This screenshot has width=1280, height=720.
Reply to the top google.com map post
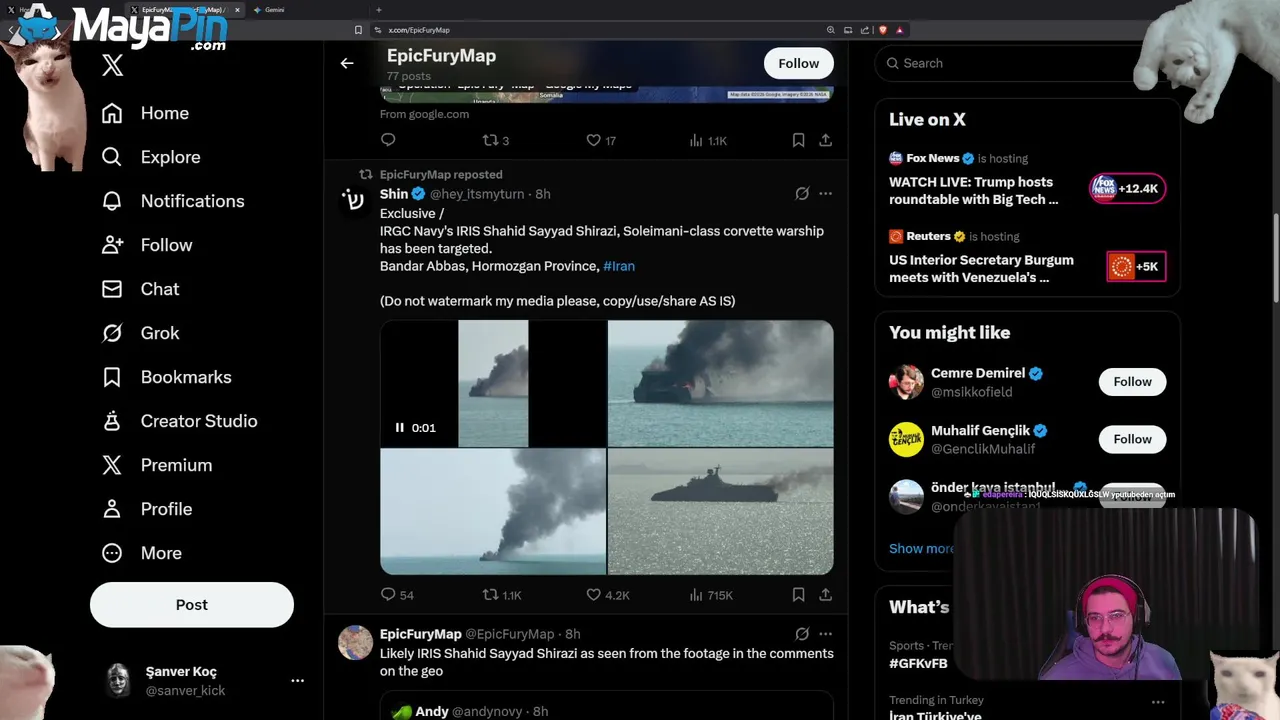[x=388, y=141]
